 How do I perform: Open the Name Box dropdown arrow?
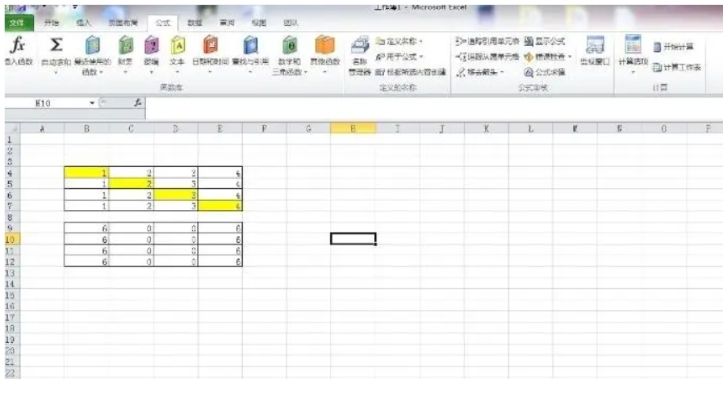coord(92,103)
